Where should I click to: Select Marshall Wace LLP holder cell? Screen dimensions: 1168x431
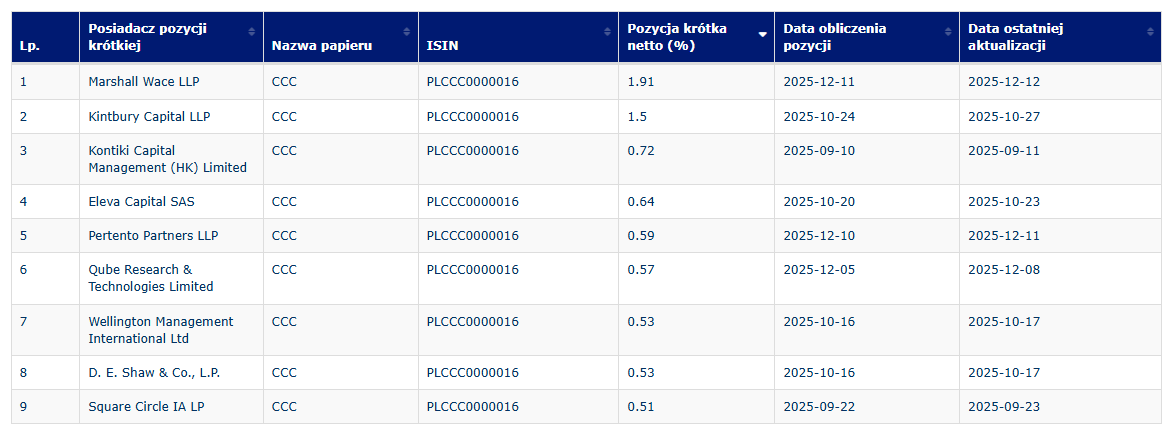tap(171, 82)
